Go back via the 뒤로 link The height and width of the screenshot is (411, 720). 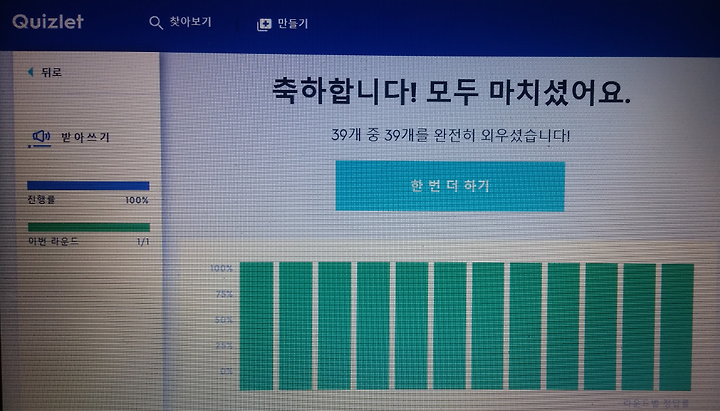coord(51,72)
